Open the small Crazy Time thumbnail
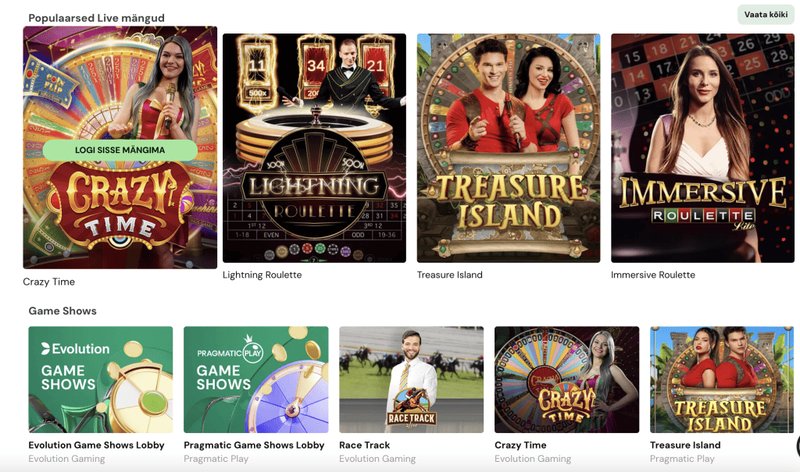The image size is (800, 472). [x=567, y=380]
